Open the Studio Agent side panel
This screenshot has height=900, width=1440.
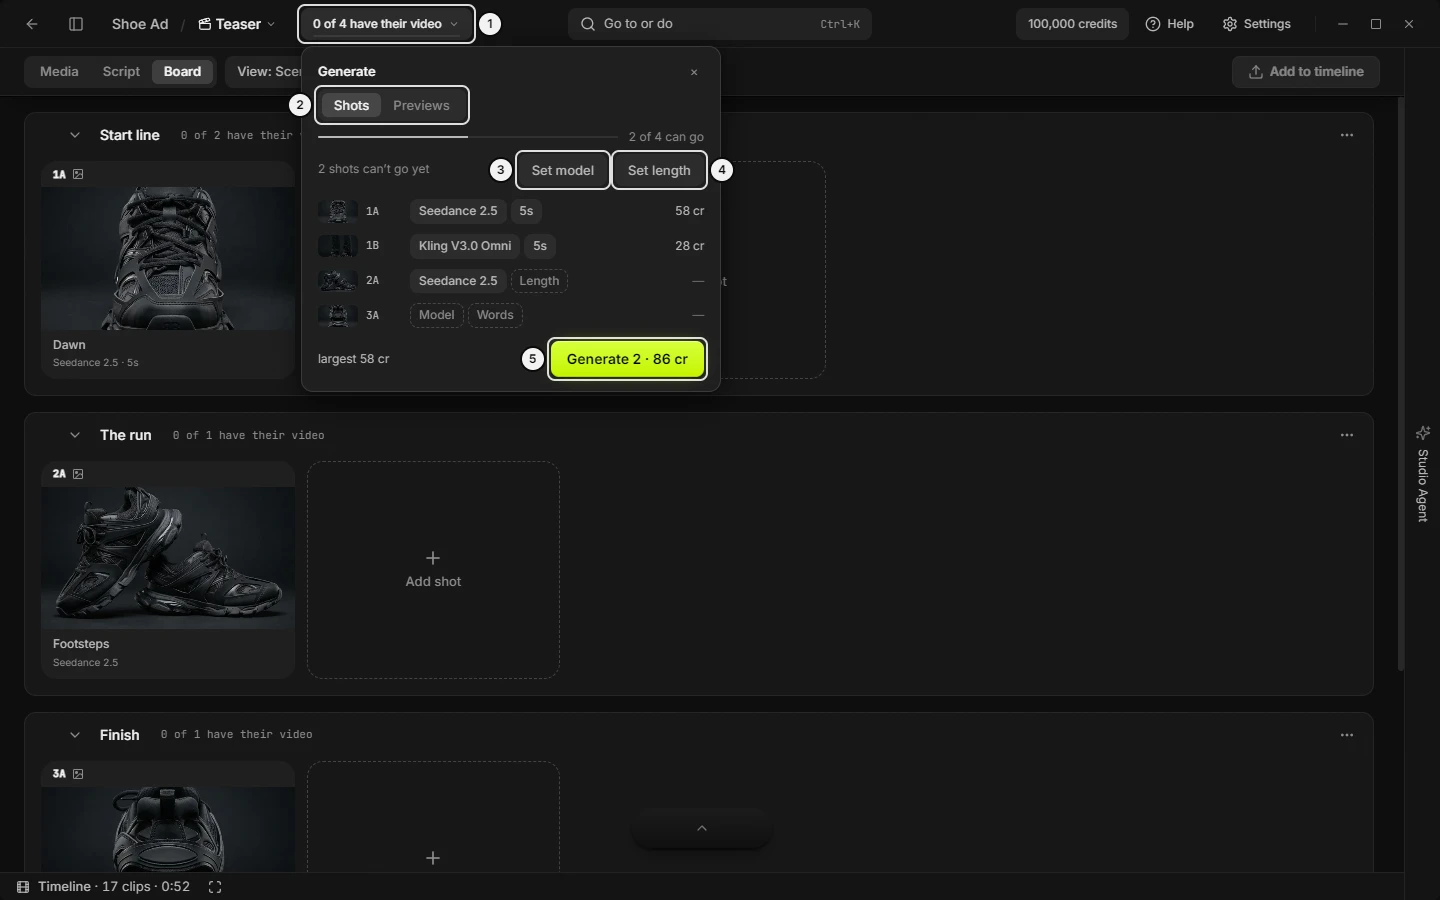click(x=1423, y=473)
